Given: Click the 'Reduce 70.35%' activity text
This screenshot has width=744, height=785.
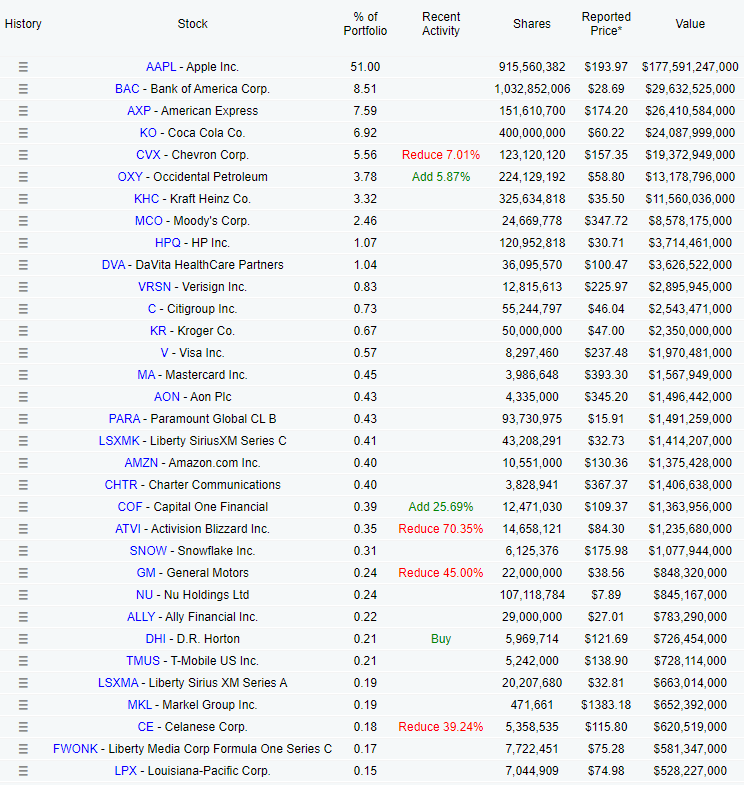Looking at the screenshot, I should pos(441,529).
